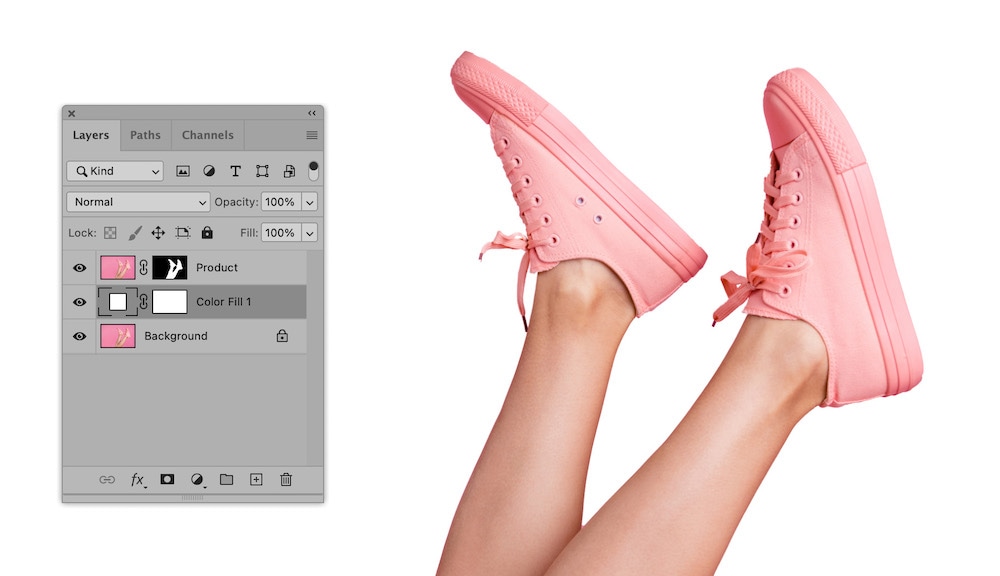Select the Product layer mask thumbnail

170,268
